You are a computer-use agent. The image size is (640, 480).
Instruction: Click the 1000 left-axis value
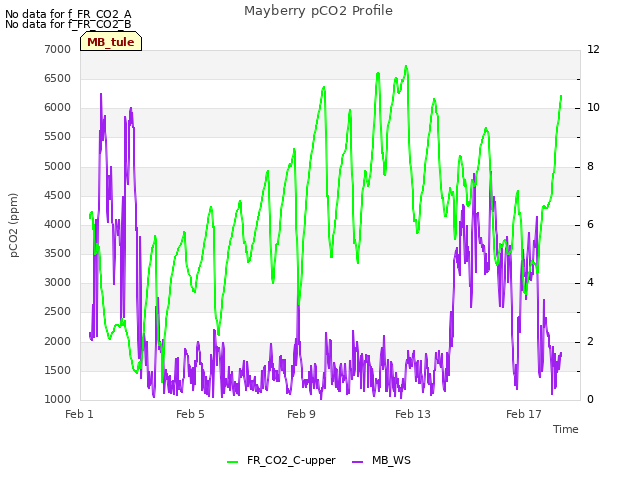(x=58, y=400)
